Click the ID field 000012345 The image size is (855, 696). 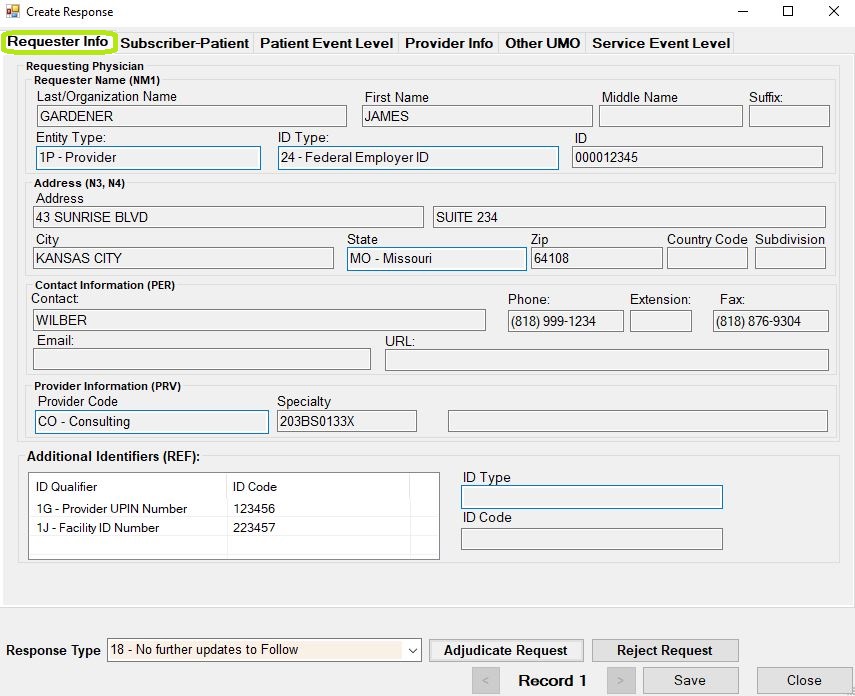[x=697, y=158]
